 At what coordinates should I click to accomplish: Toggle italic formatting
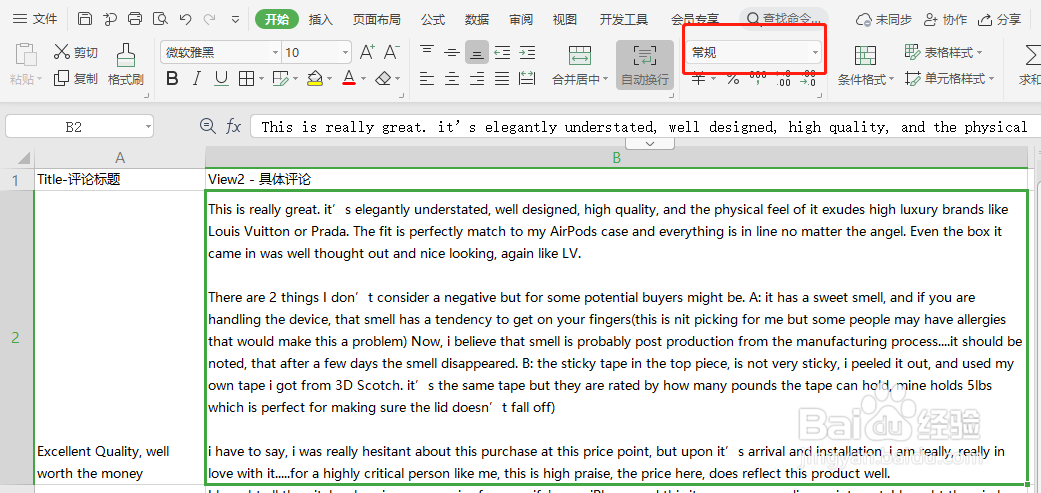(197, 79)
